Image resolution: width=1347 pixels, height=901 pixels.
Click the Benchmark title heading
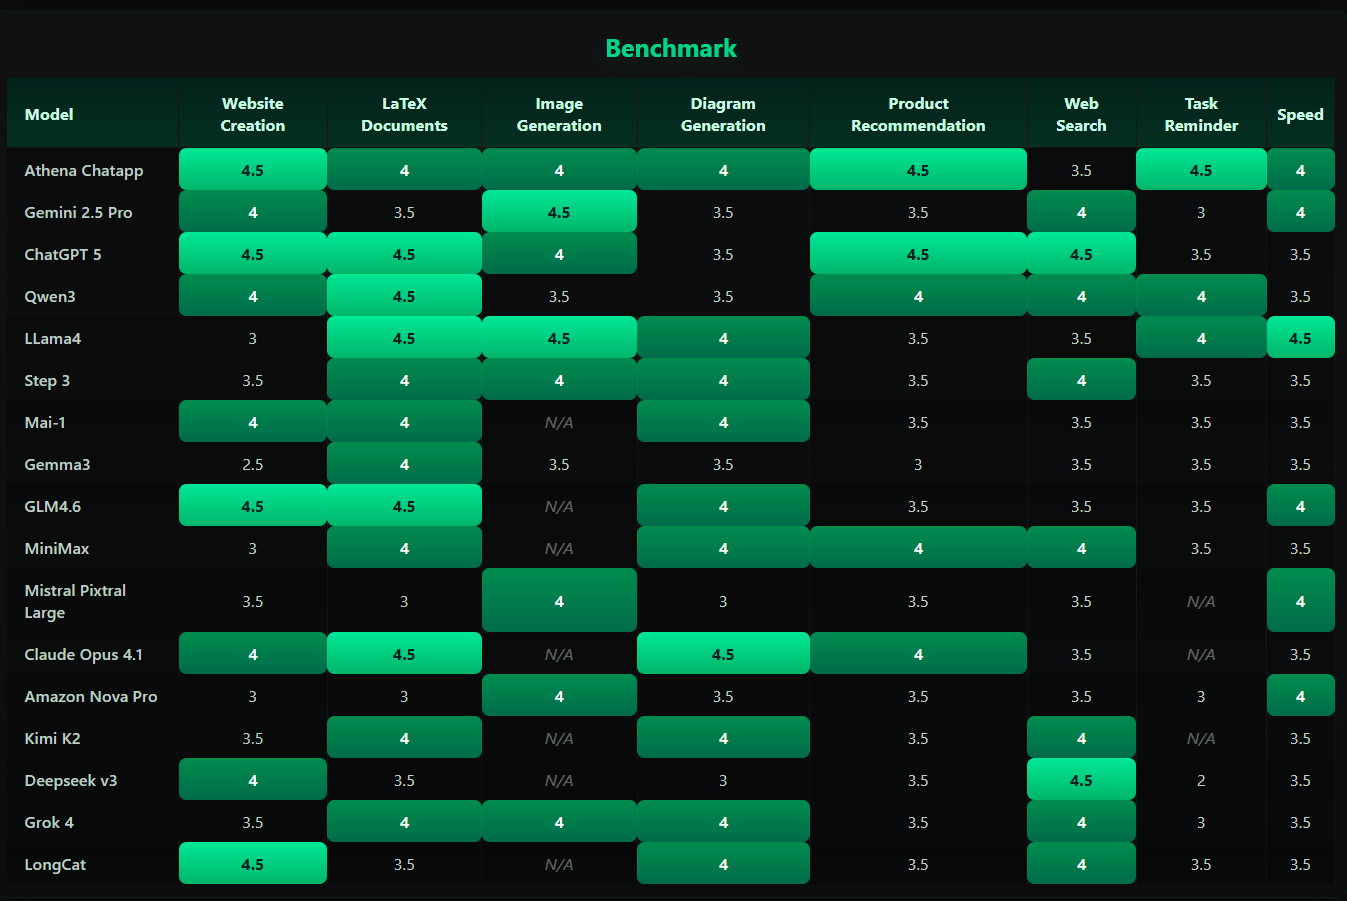pyautogui.click(x=671, y=48)
